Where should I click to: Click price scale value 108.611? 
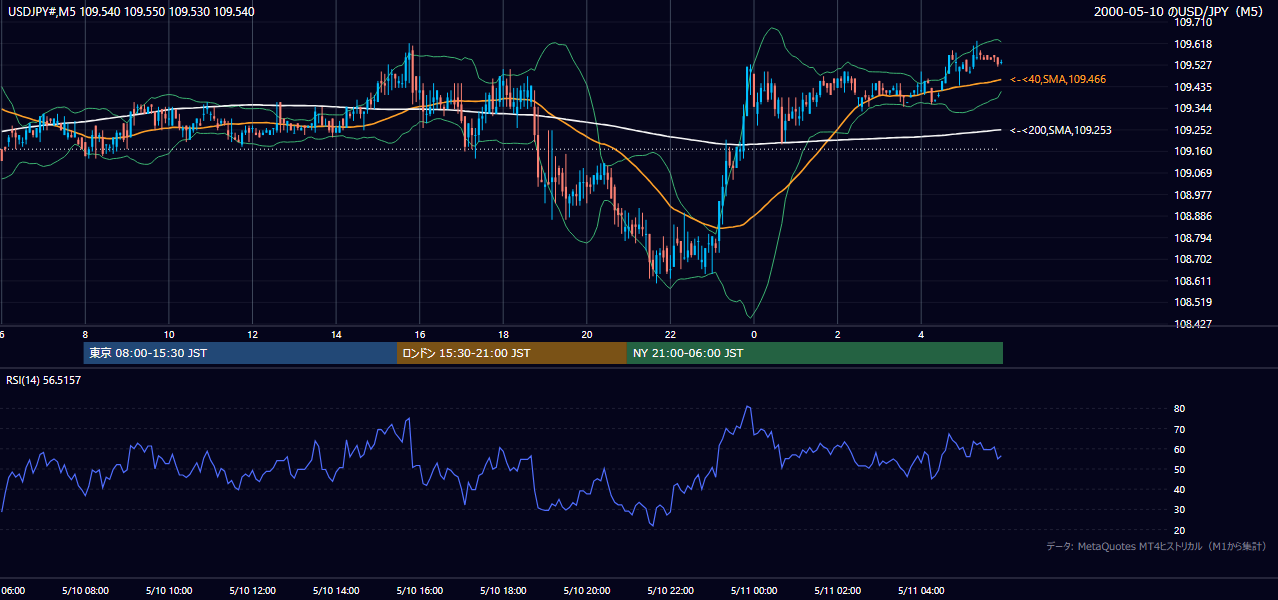1193,281
